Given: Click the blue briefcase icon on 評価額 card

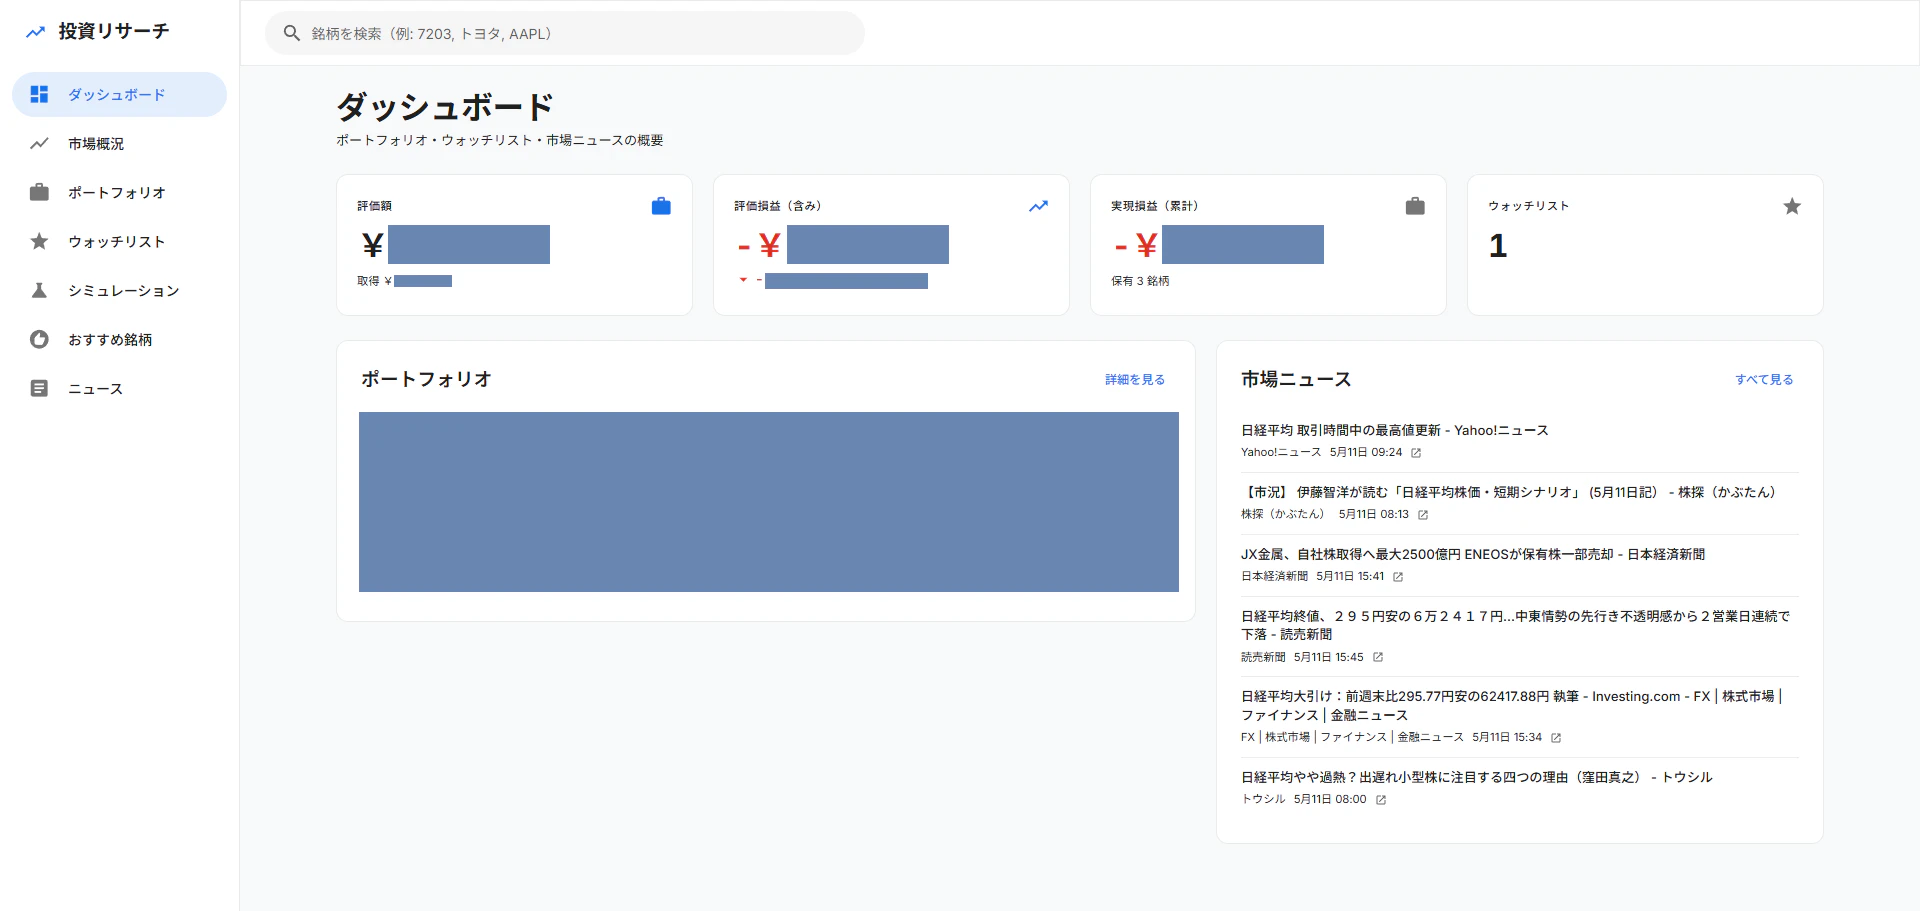Looking at the screenshot, I should coord(661,206).
